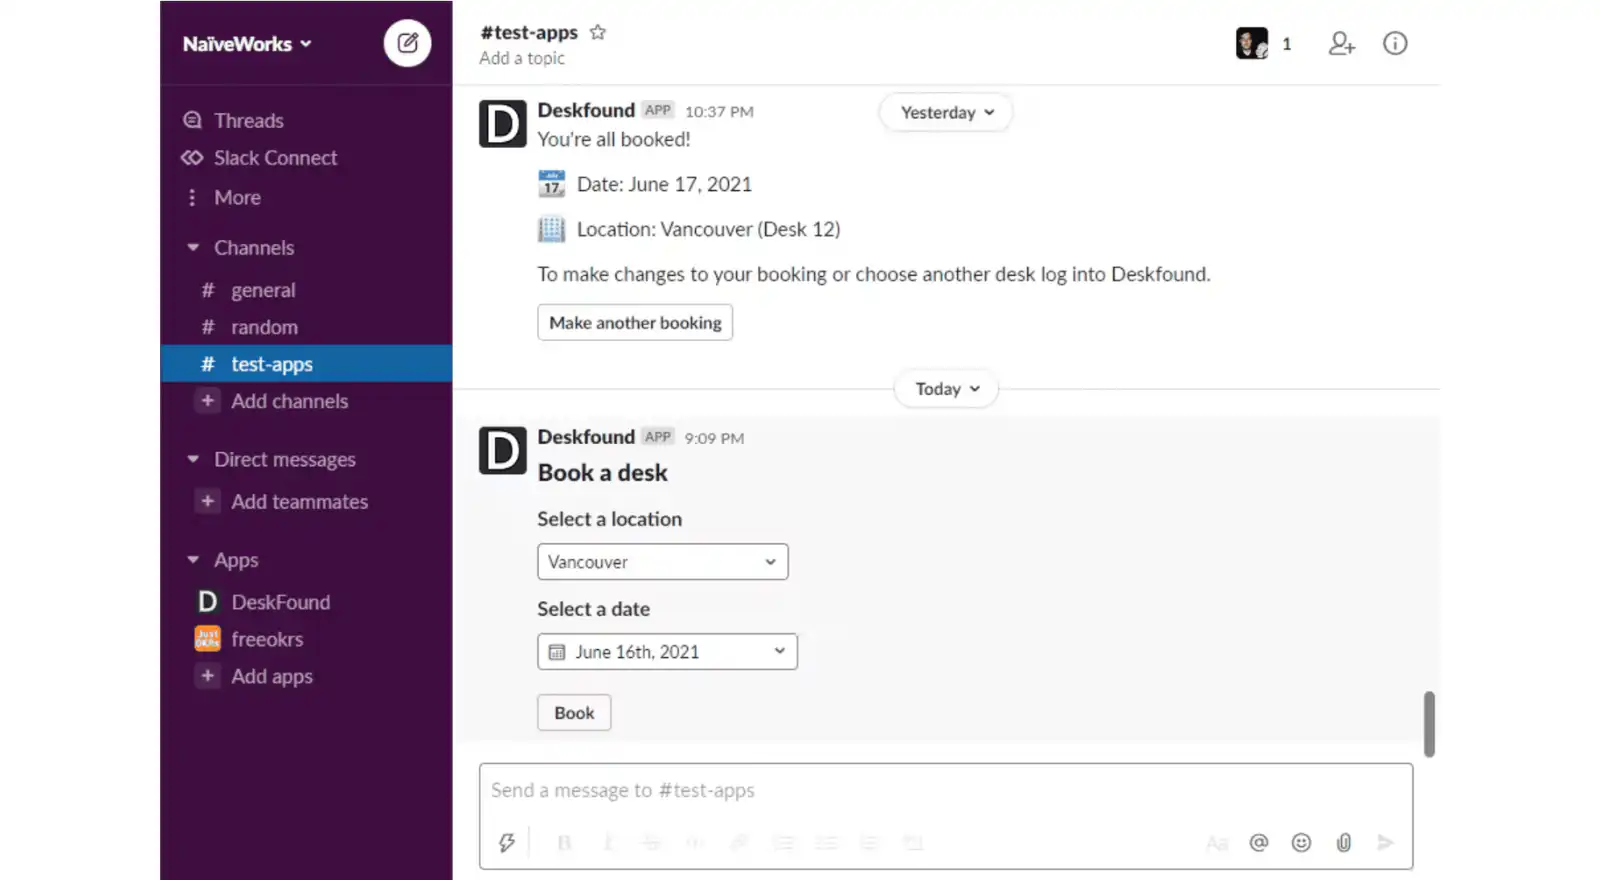
Task: Open the emoji picker icon
Action: point(1301,843)
